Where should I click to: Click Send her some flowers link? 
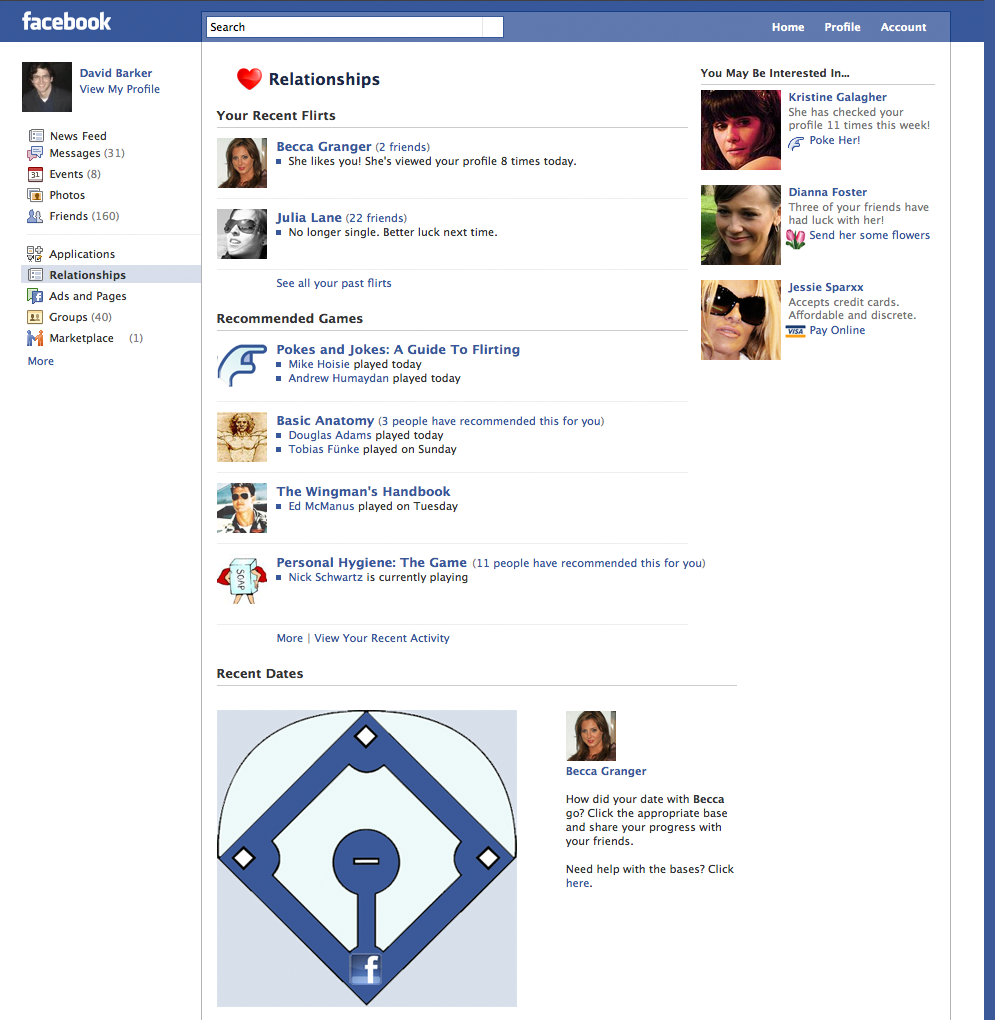pos(869,235)
